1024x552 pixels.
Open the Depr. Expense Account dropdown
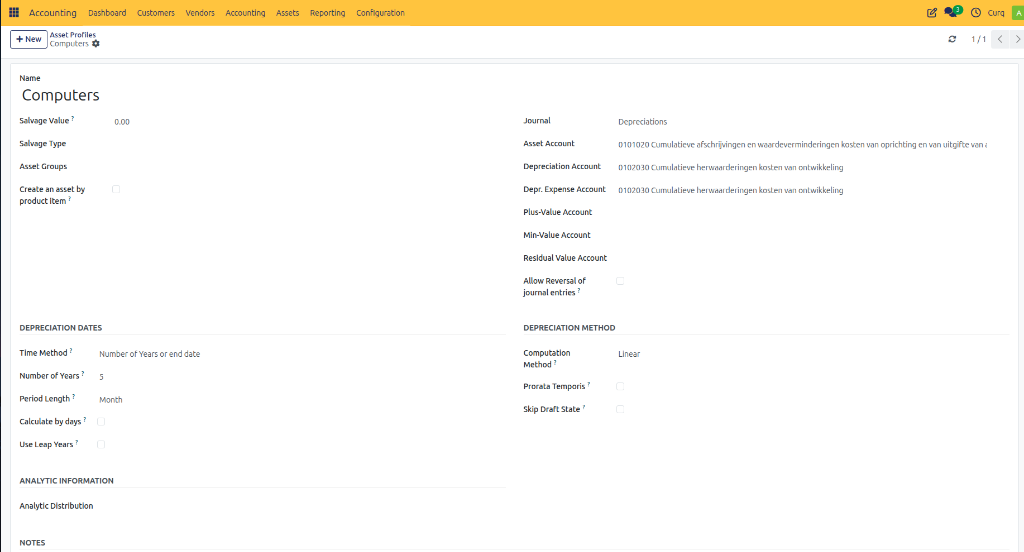pyautogui.click(x=812, y=190)
